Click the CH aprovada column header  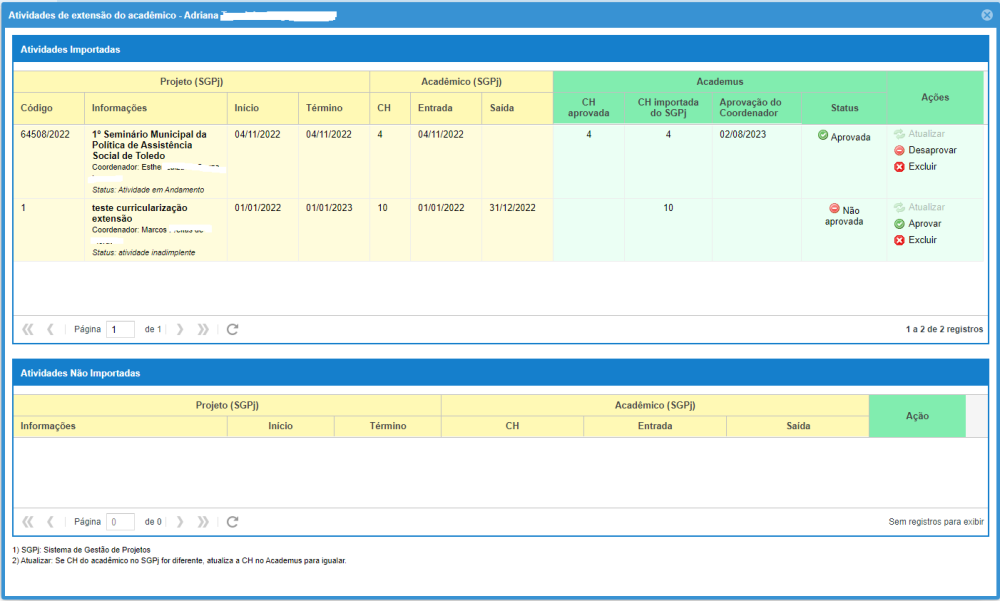coord(588,108)
